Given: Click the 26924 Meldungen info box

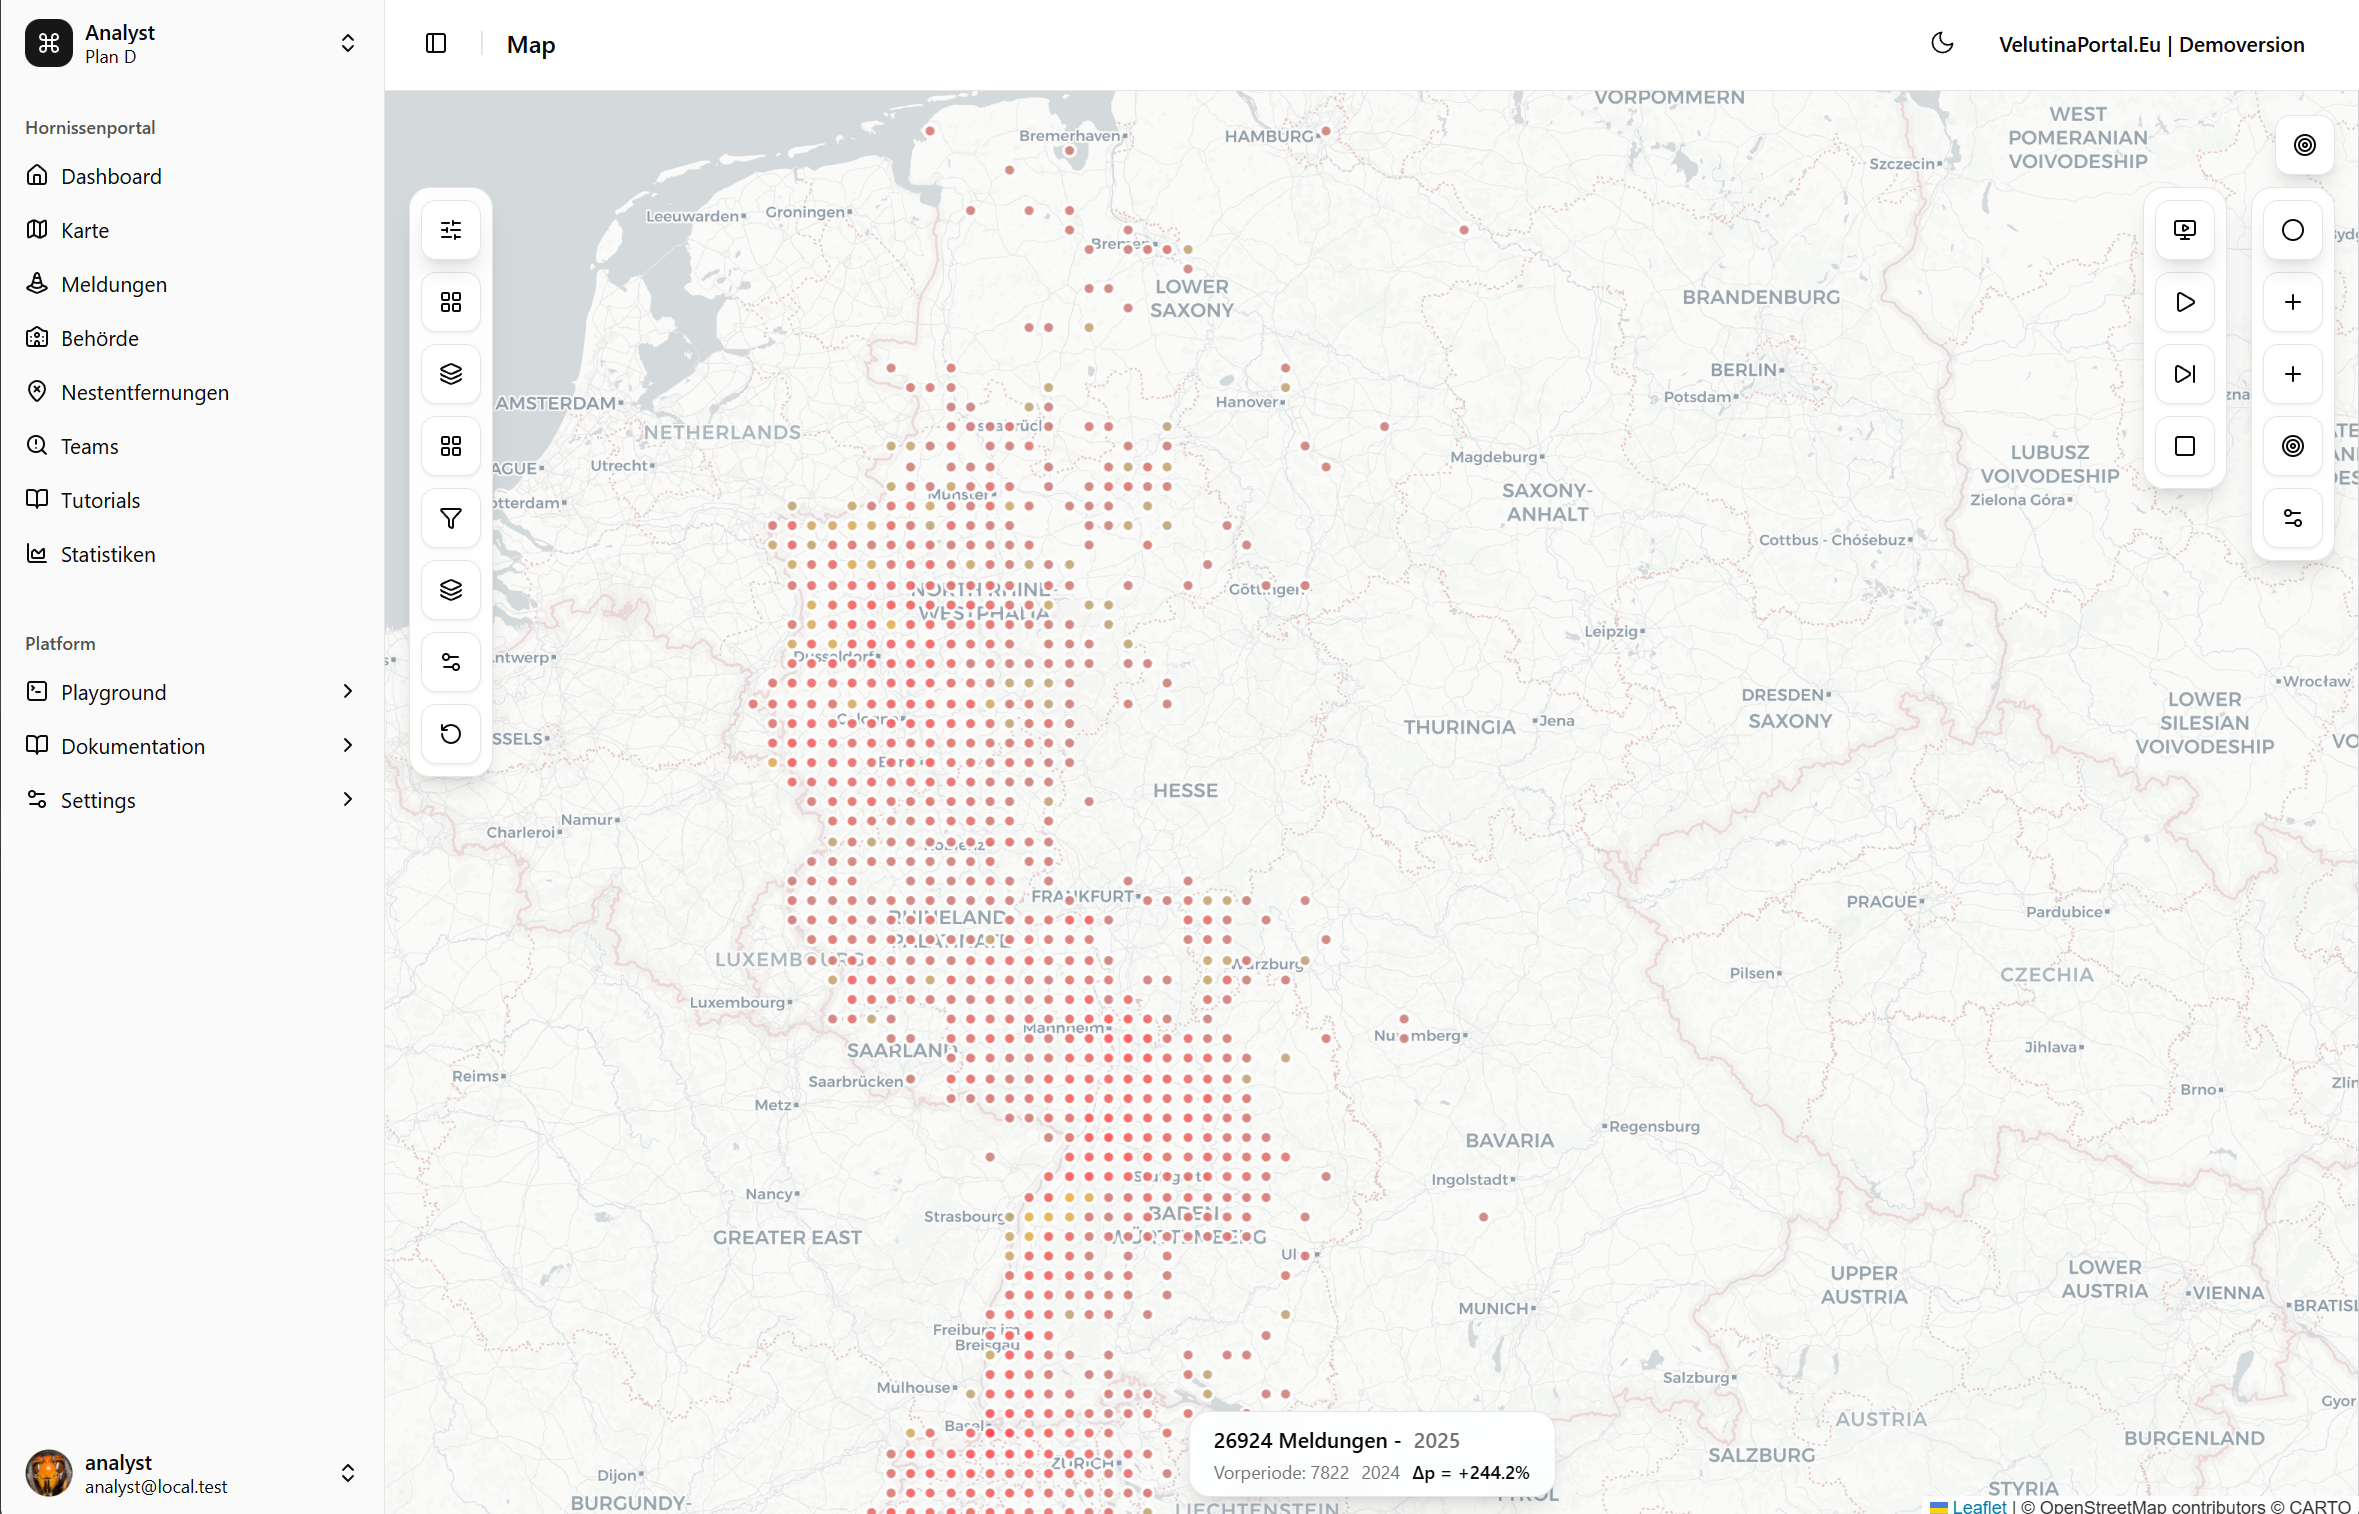Looking at the screenshot, I should (1370, 1455).
